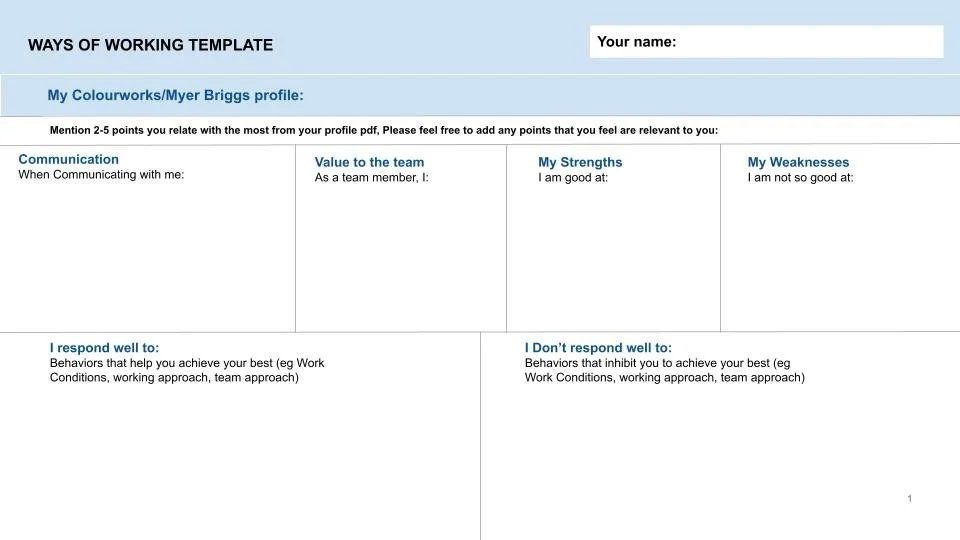
Task: Click 'I am good at:' text
Action: [573, 178]
